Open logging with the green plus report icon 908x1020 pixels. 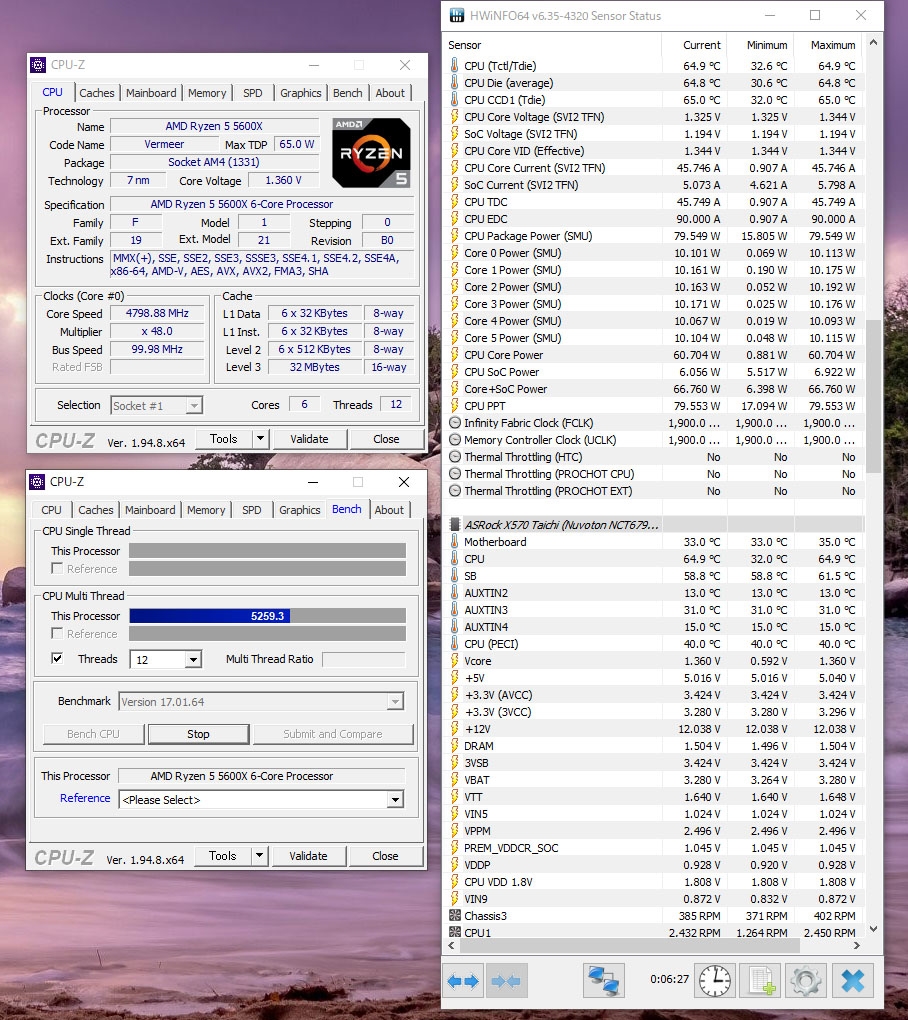pos(761,981)
